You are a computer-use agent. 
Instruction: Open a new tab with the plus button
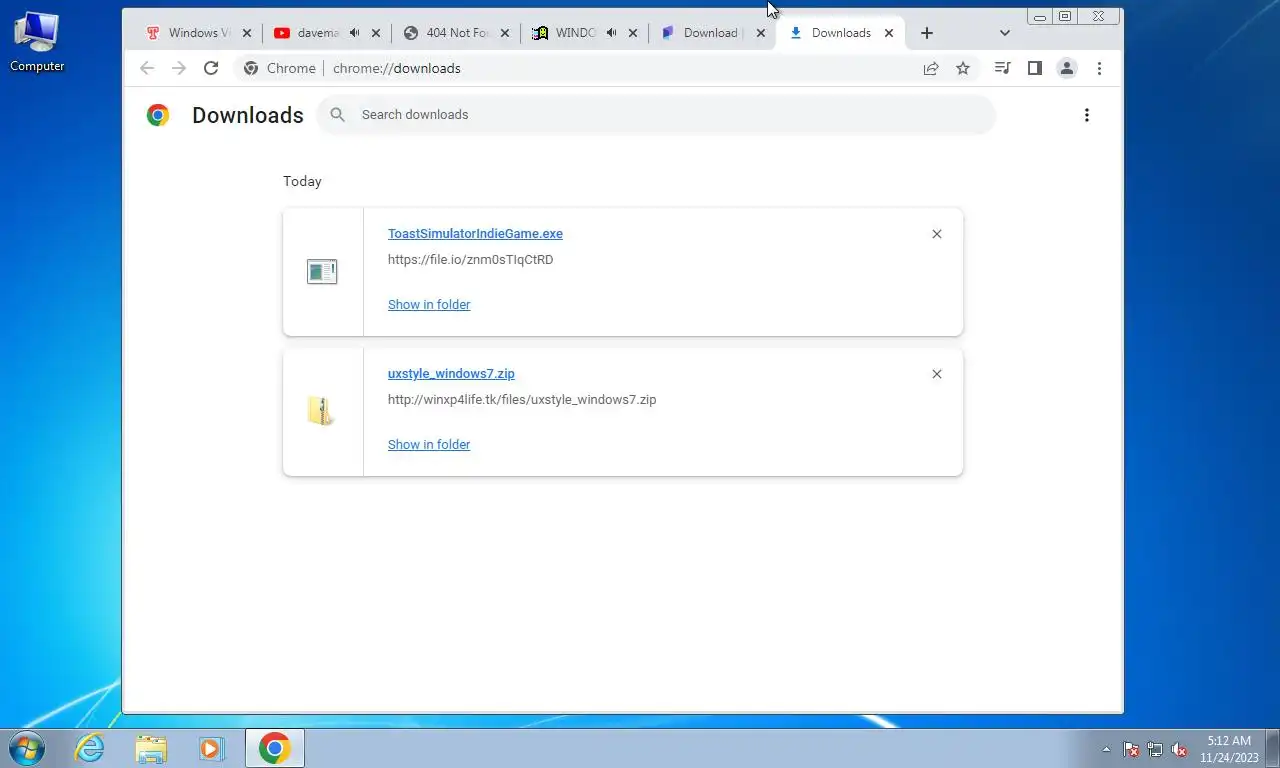927,33
